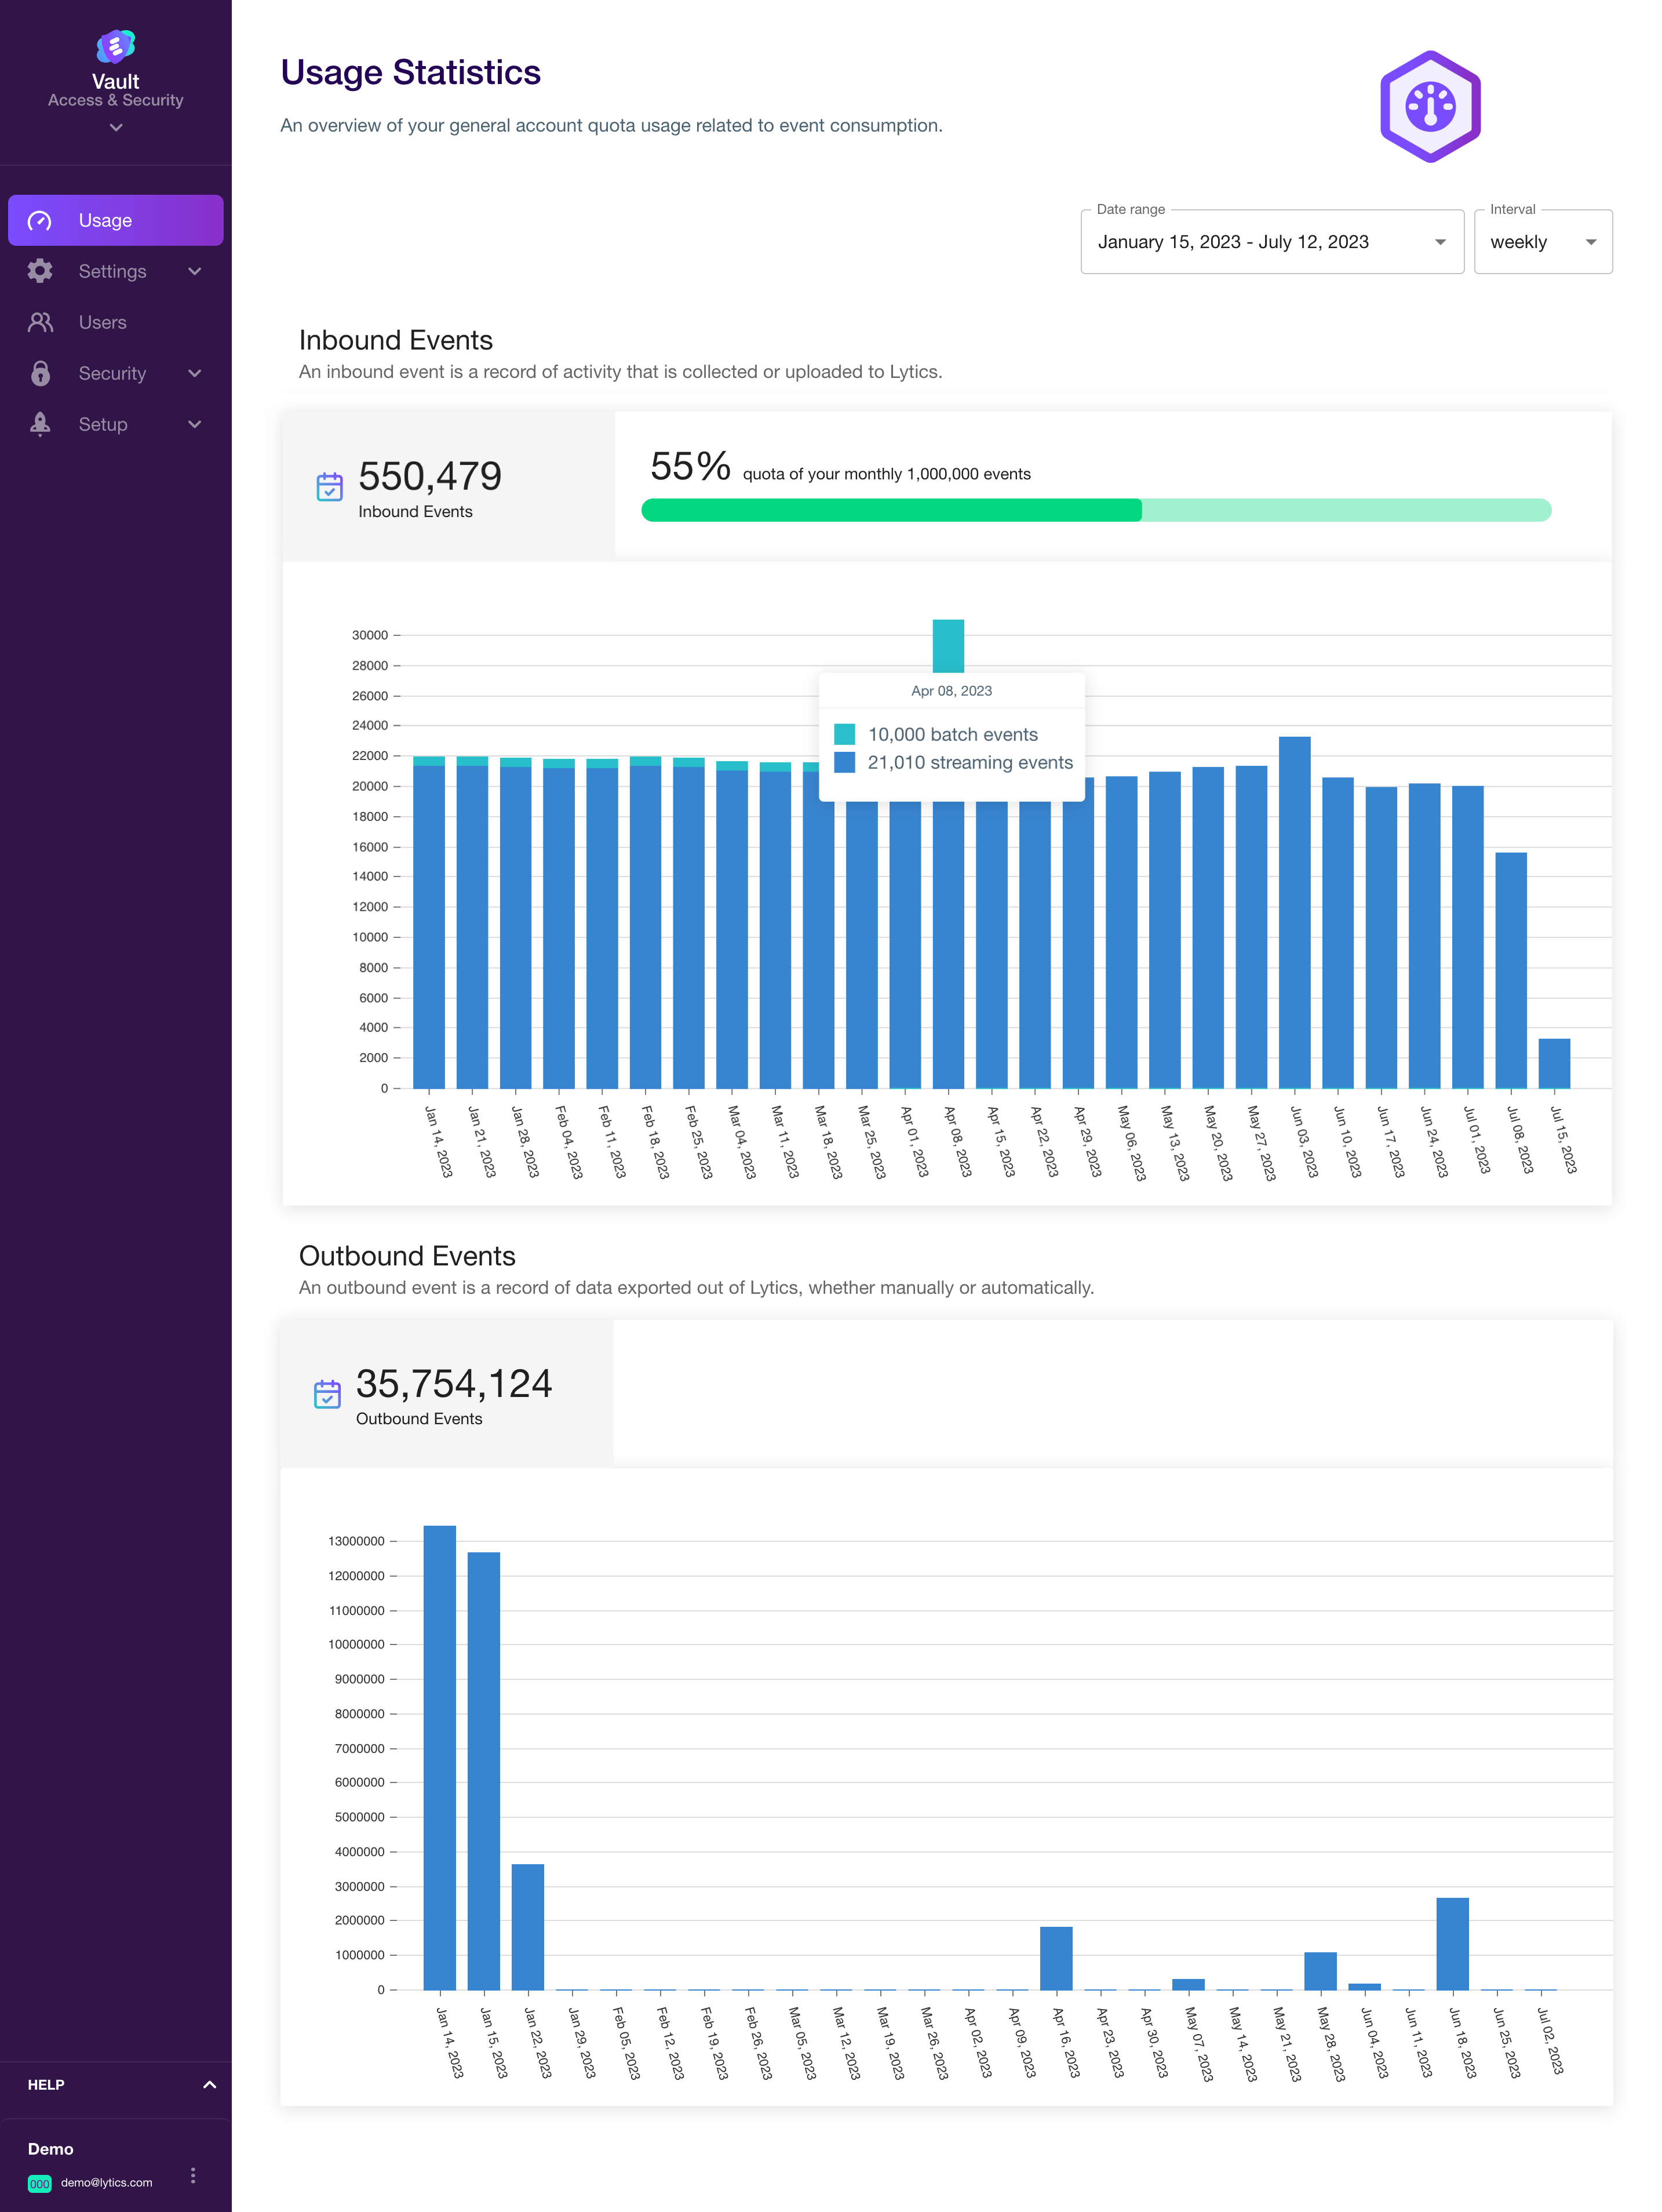Click the inbound quota progress bar
Image resolution: width=1662 pixels, height=2212 pixels.
1095,510
